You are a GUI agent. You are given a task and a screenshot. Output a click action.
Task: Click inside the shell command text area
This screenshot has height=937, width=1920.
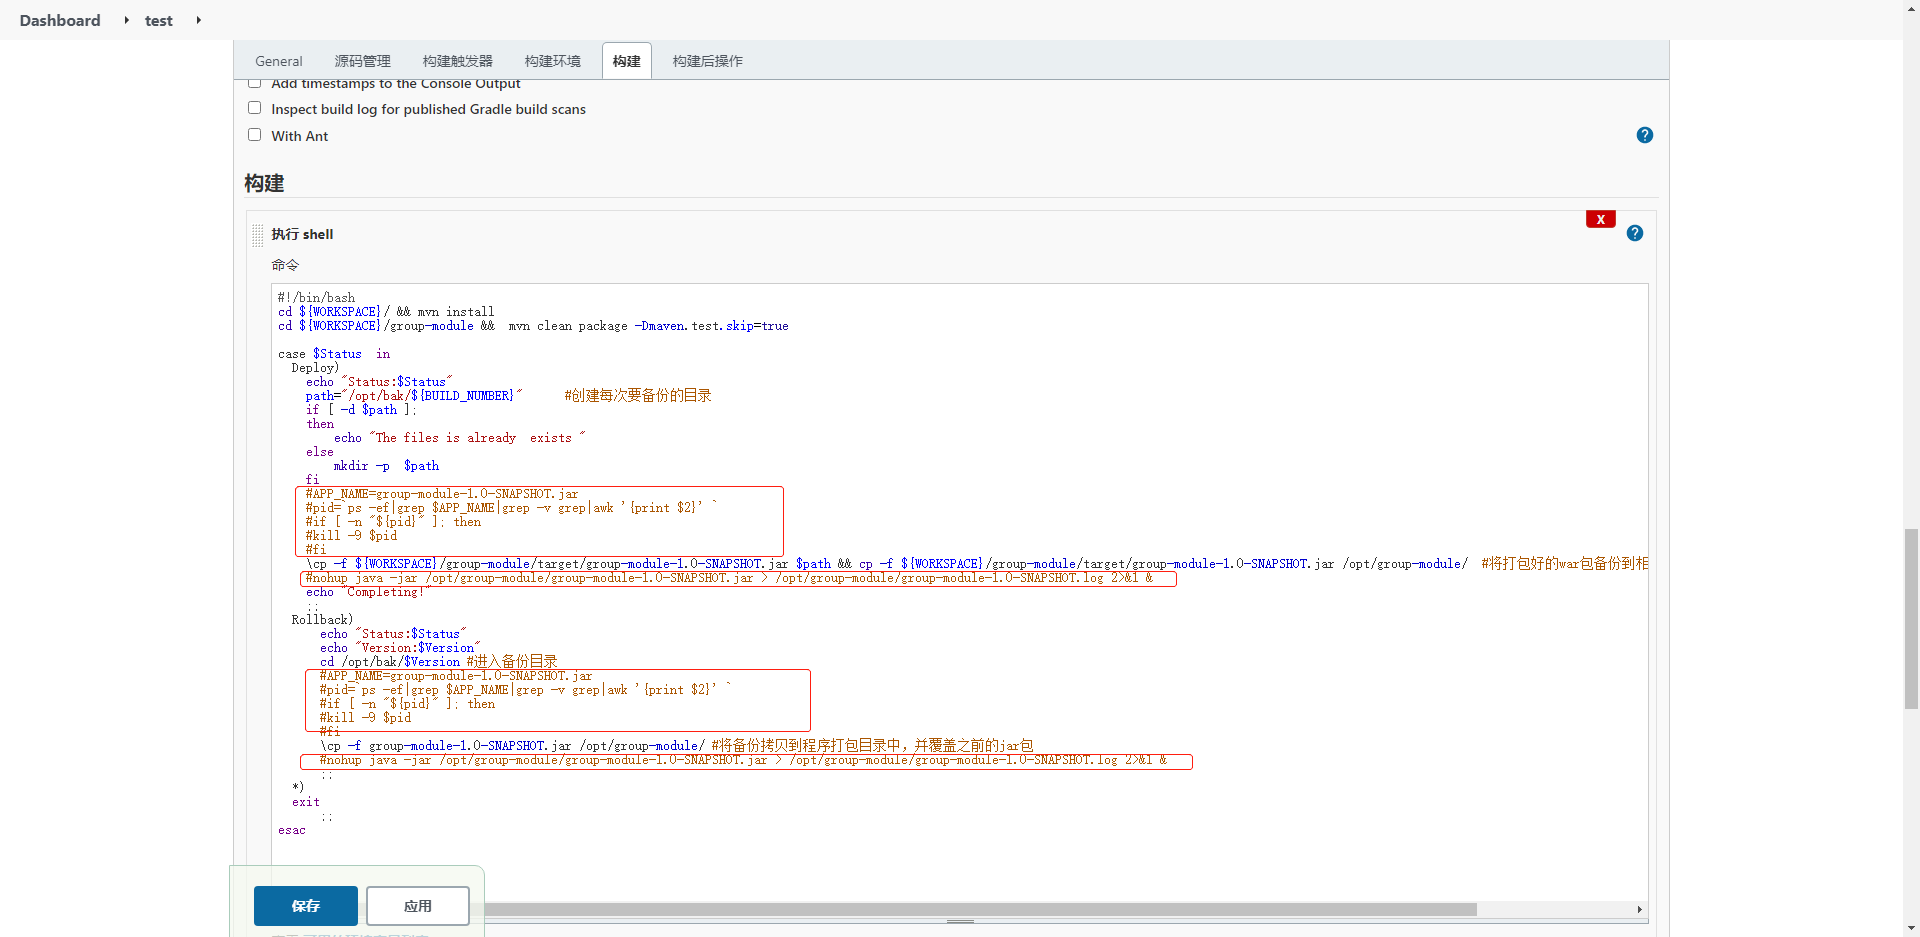click(x=960, y=592)
